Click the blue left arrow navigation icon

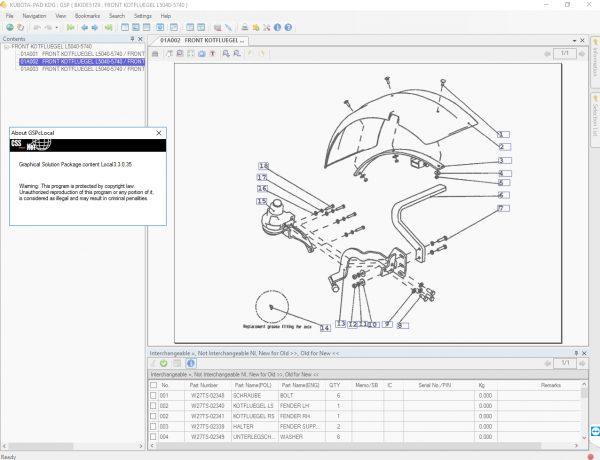pos(84,27)
